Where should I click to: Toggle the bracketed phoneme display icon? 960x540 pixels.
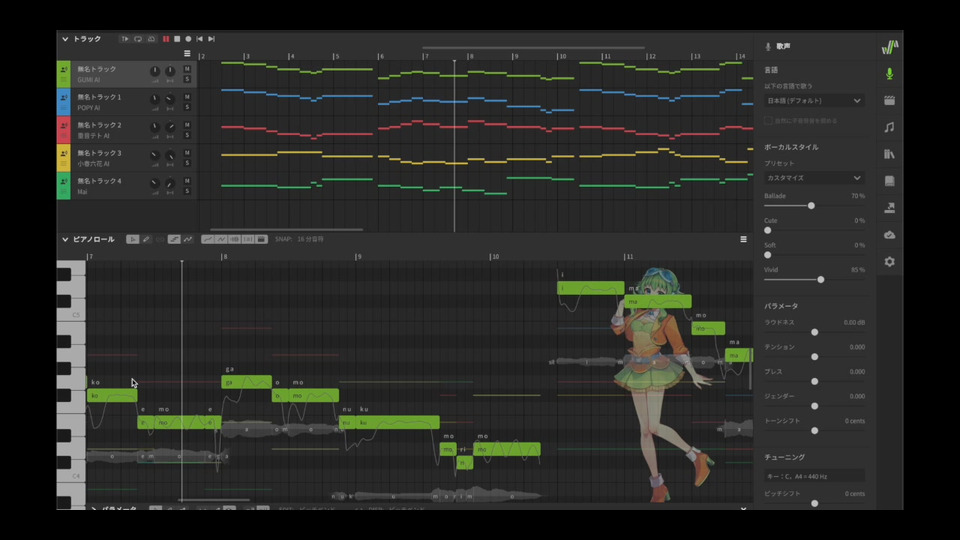[x=248, y=239]
